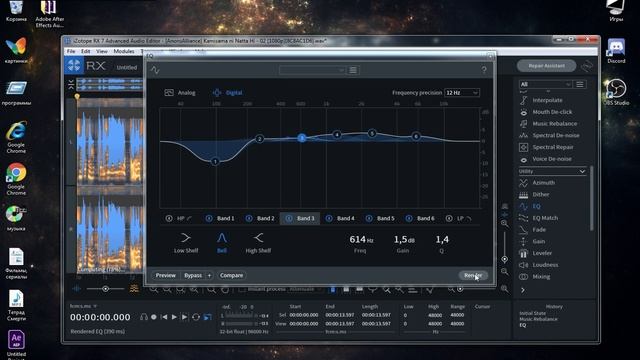Viewport: 640px width, 360px height.
Task: Open the Spectral De-noise module
Action: click(x=556, y=136)
